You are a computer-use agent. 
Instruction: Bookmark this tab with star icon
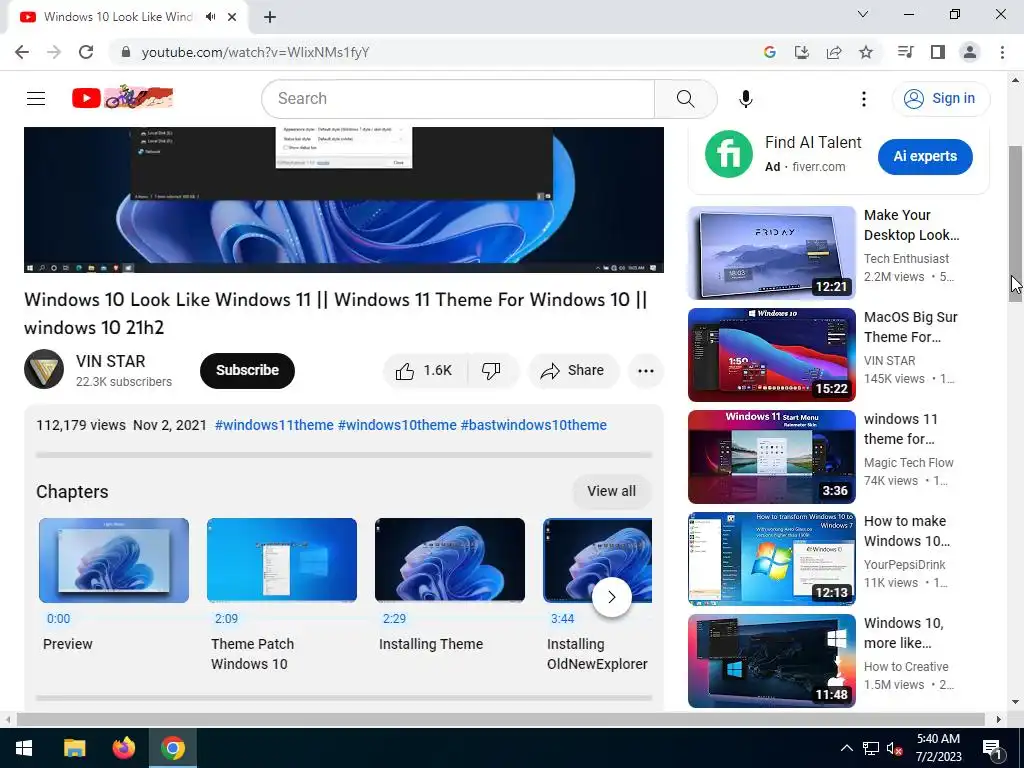[866, 52]
